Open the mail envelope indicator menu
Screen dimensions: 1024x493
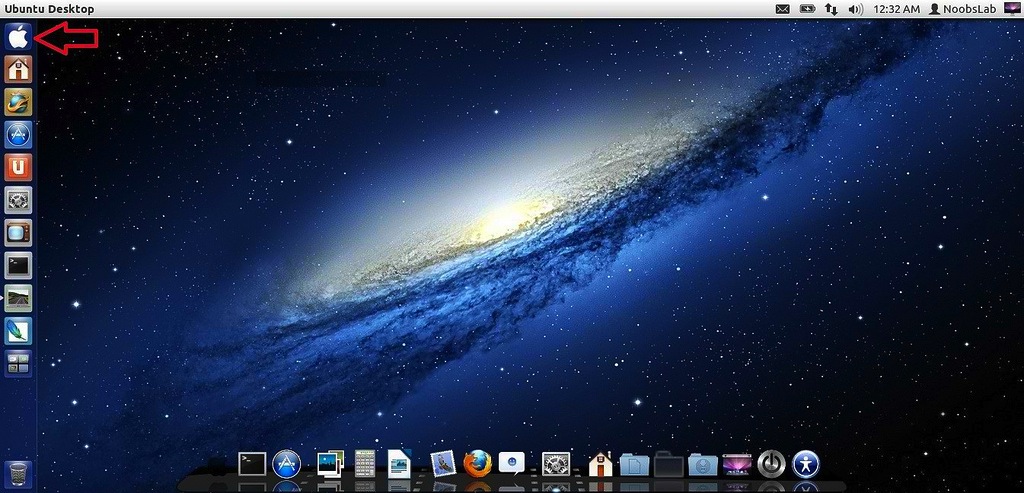782,9
